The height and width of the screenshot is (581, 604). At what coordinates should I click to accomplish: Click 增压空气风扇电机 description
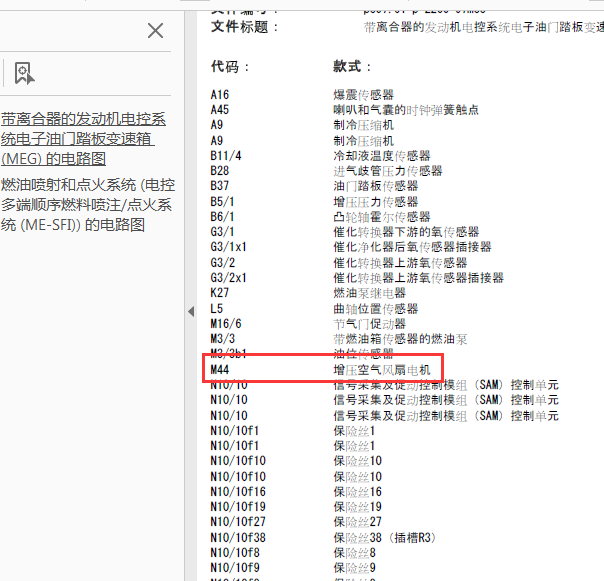(382, 369)
